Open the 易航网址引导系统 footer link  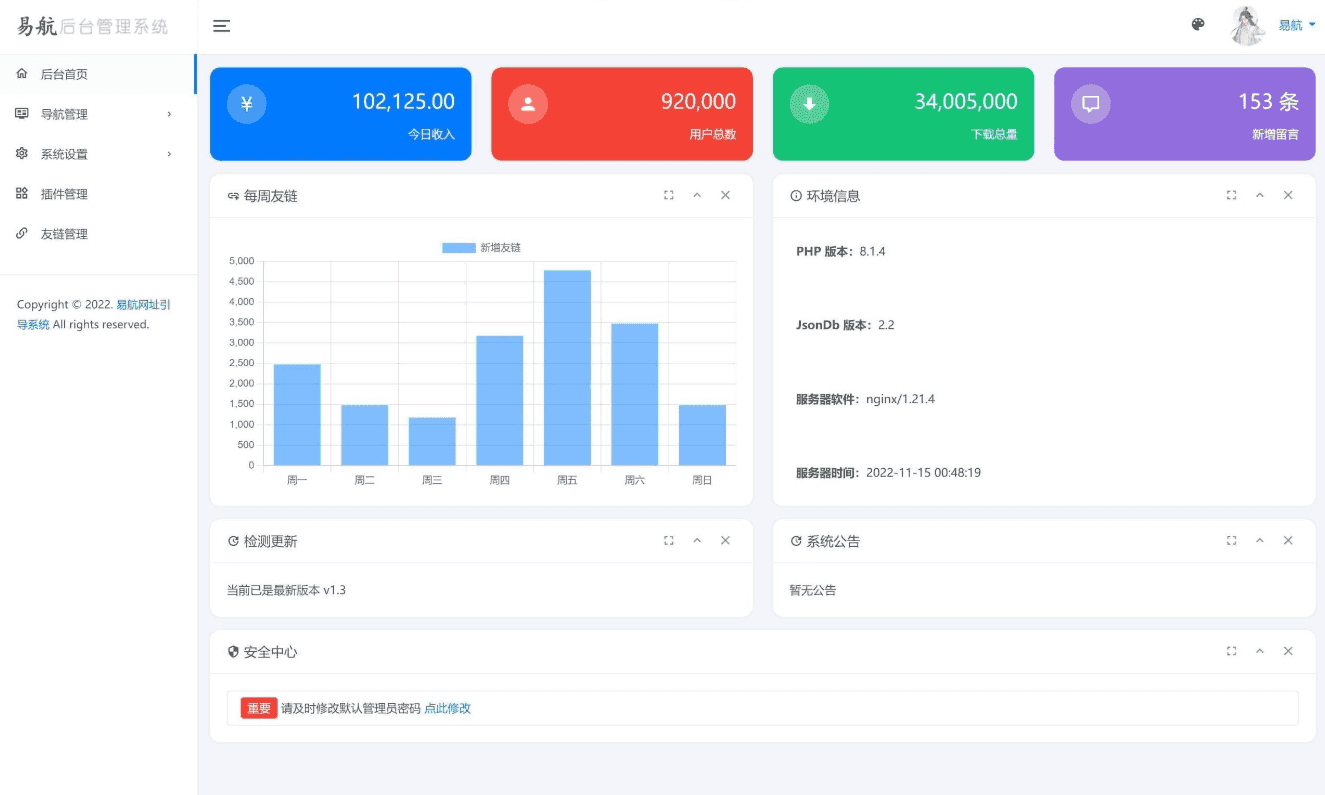click(94, 314)
